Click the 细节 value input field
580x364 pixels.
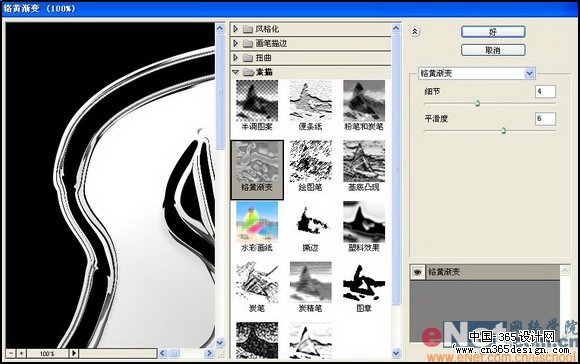[x=545, y=91]
